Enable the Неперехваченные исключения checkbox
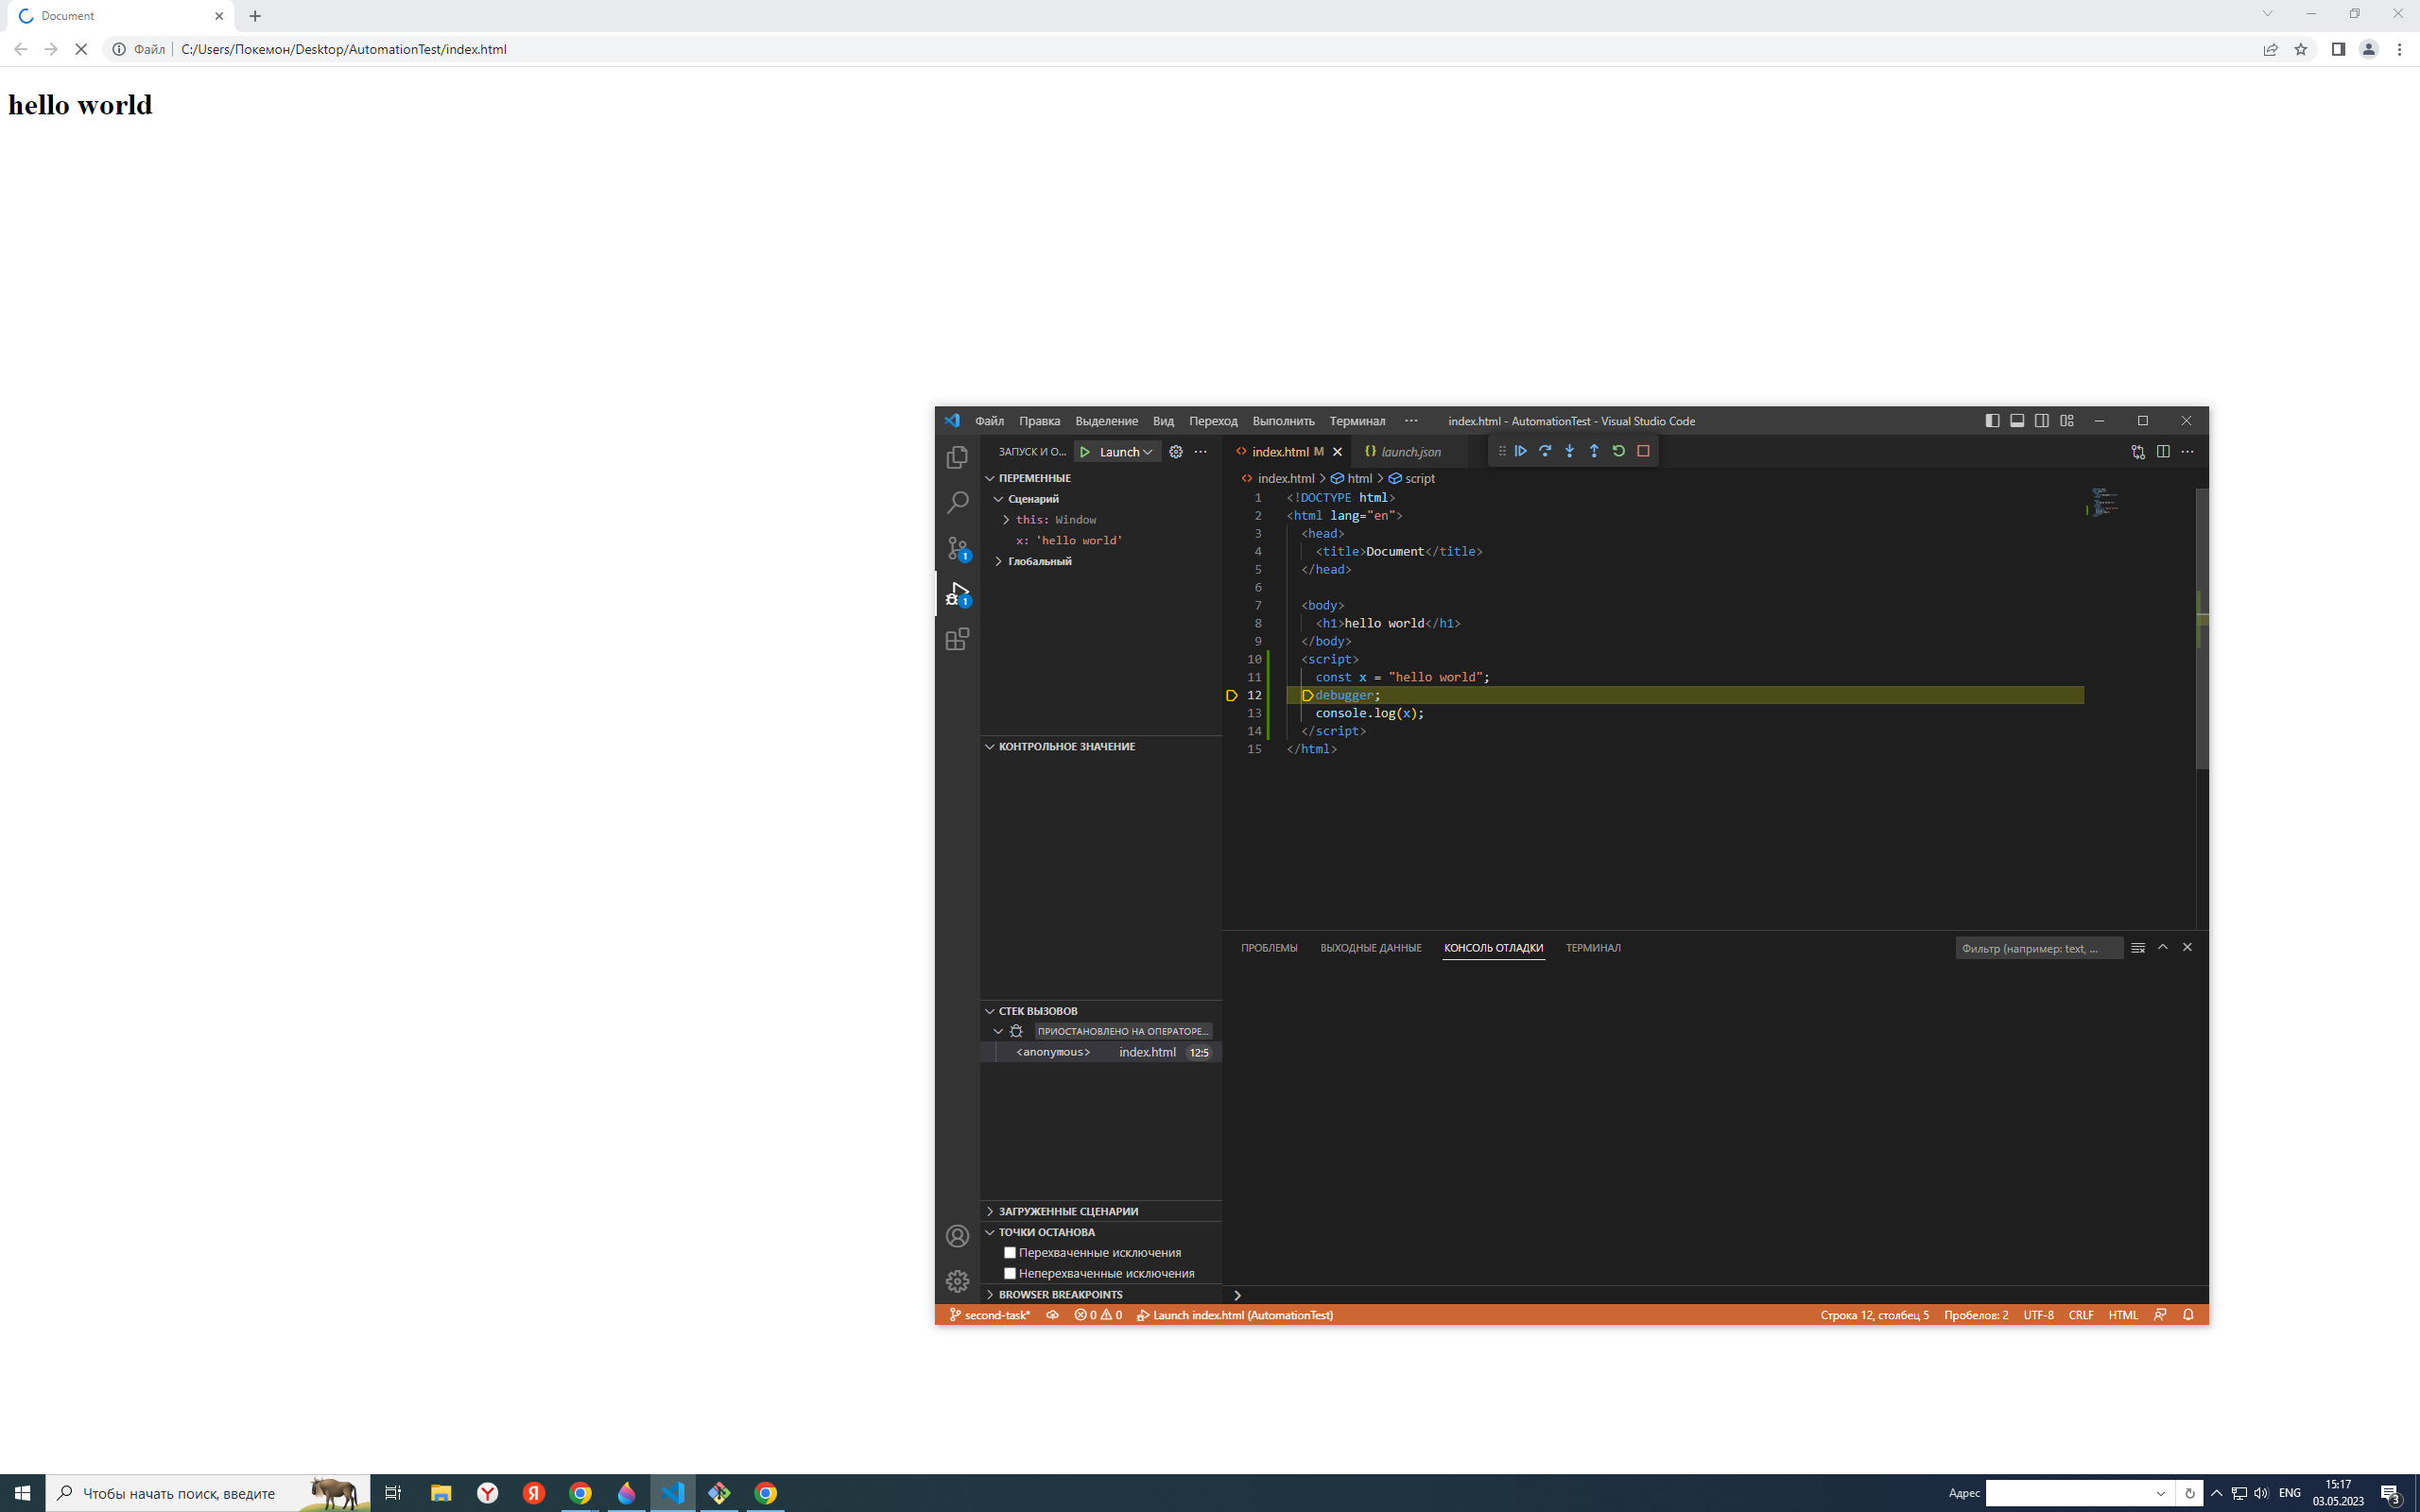 point(1010,1273)
